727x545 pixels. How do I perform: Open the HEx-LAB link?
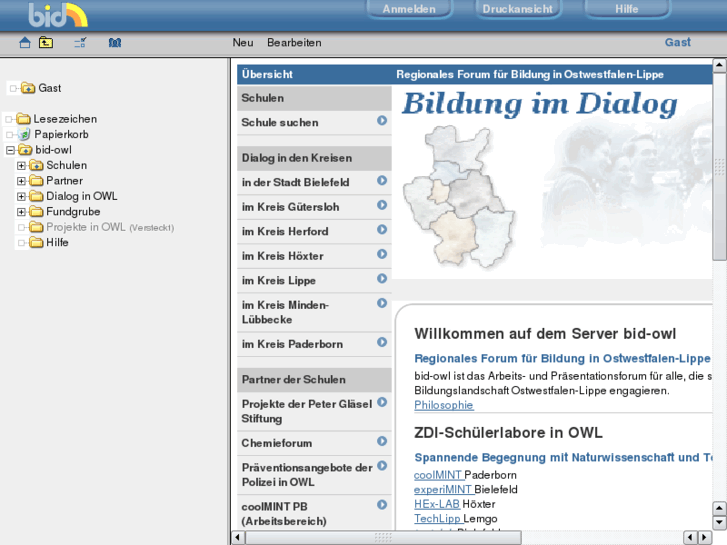coord(437,504)
